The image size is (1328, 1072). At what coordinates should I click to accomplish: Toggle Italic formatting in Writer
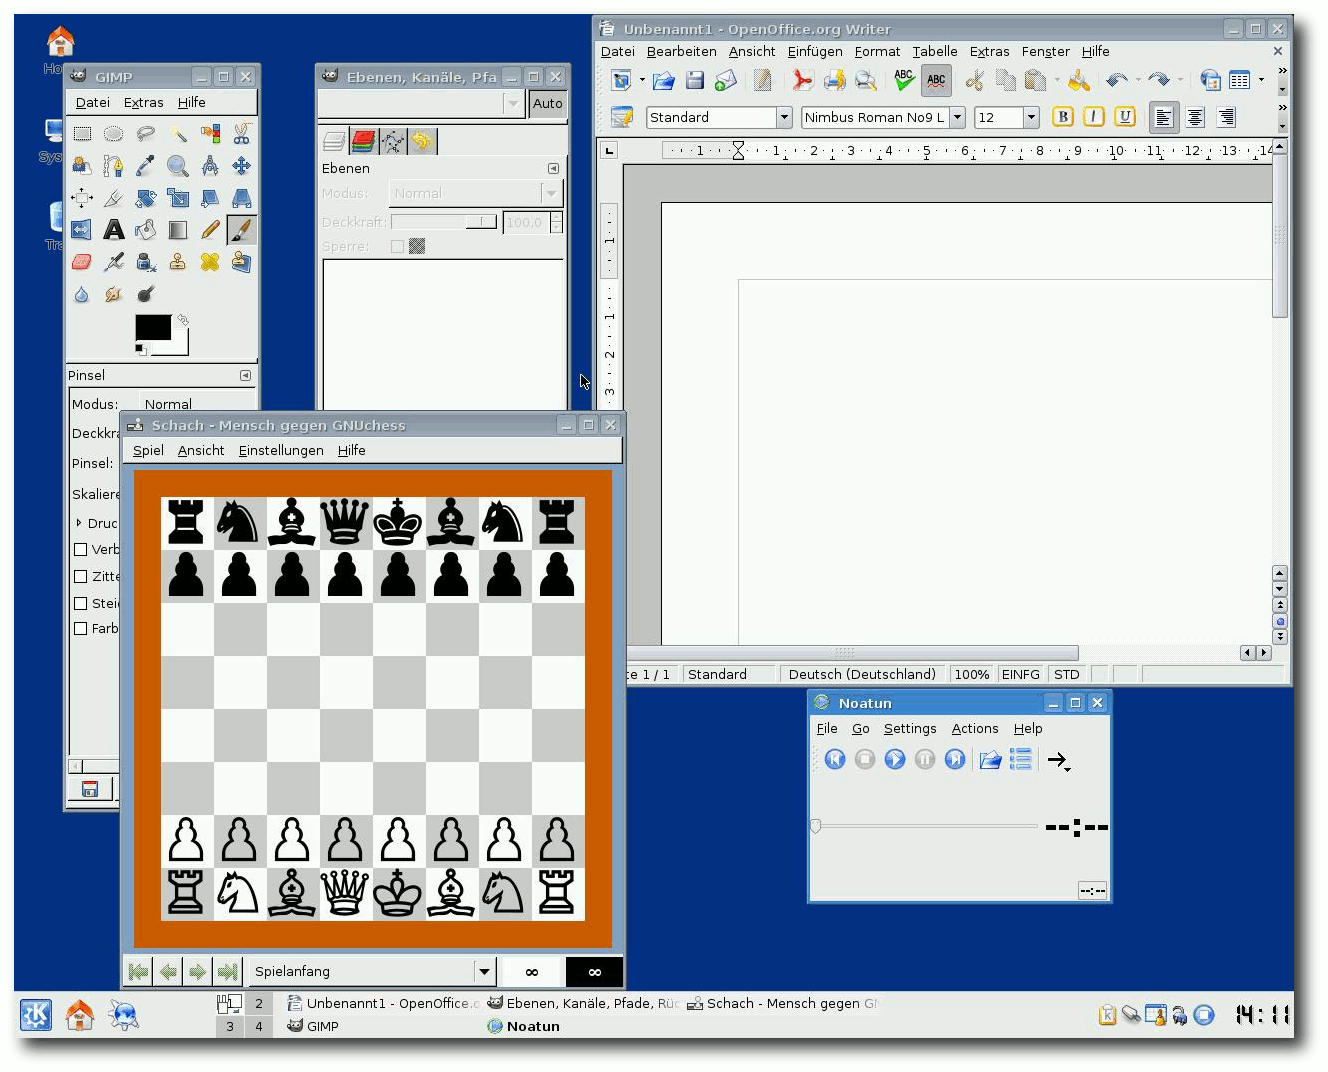1094,117
